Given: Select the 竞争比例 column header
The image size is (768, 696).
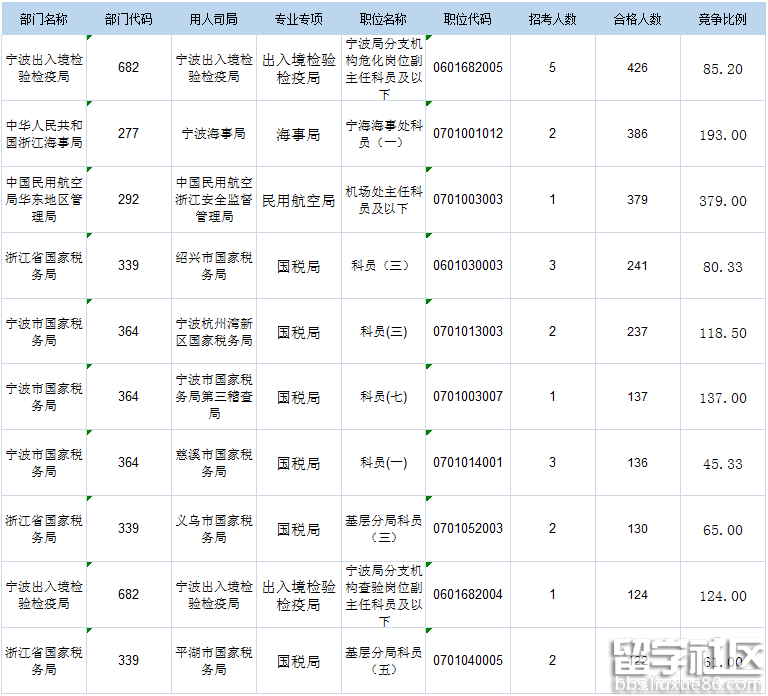Looking at the screenshot, I should pos(722,20).
